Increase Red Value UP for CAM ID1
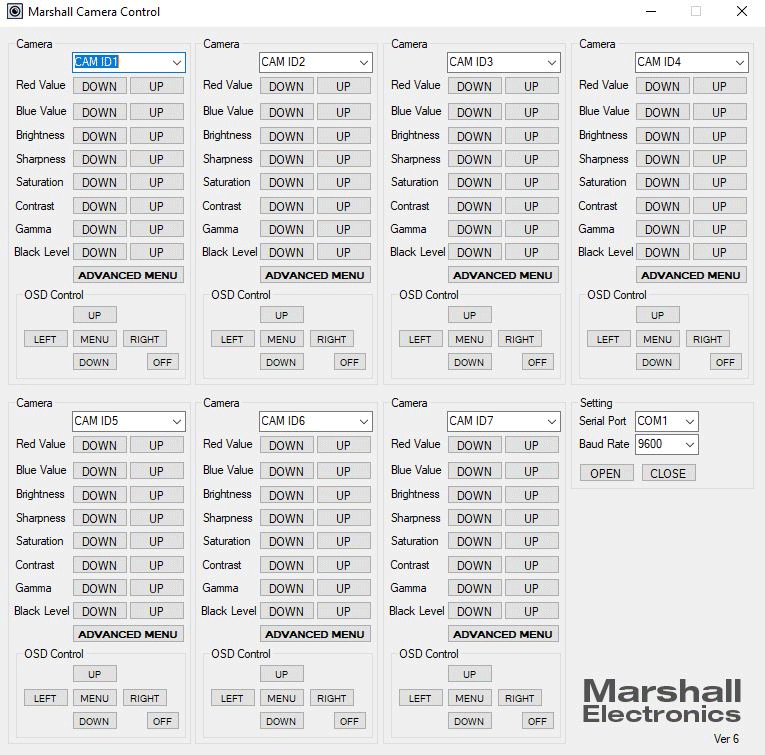Image resolution: width=765 pixels, height=755 pixels. 157,86
